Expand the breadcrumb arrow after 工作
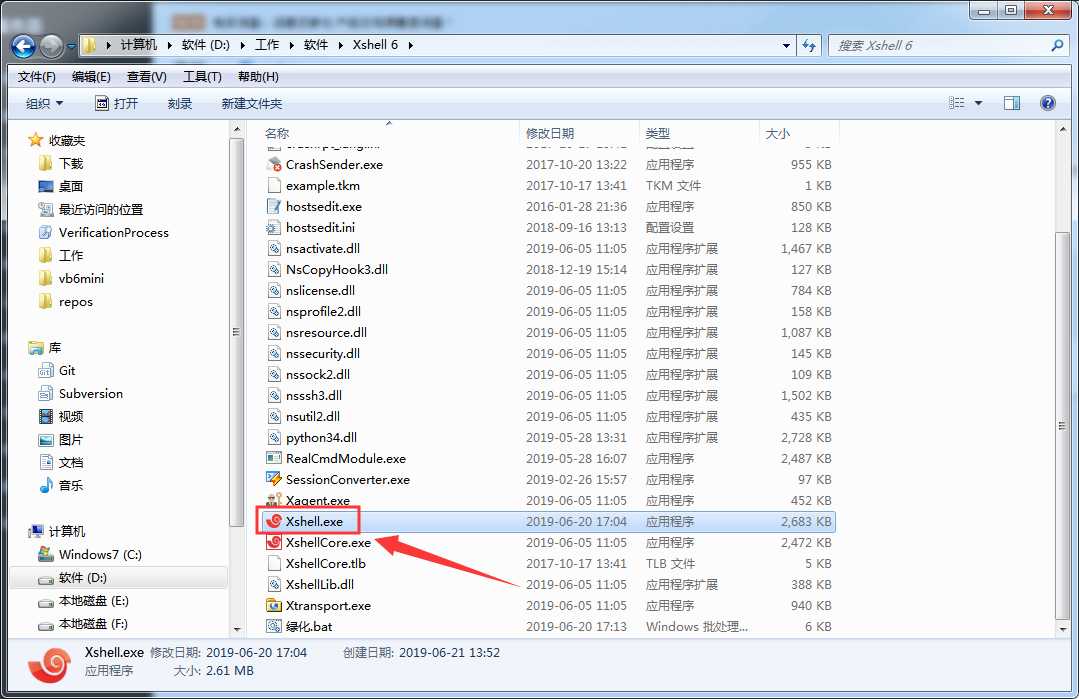 [x=291, y=45]
